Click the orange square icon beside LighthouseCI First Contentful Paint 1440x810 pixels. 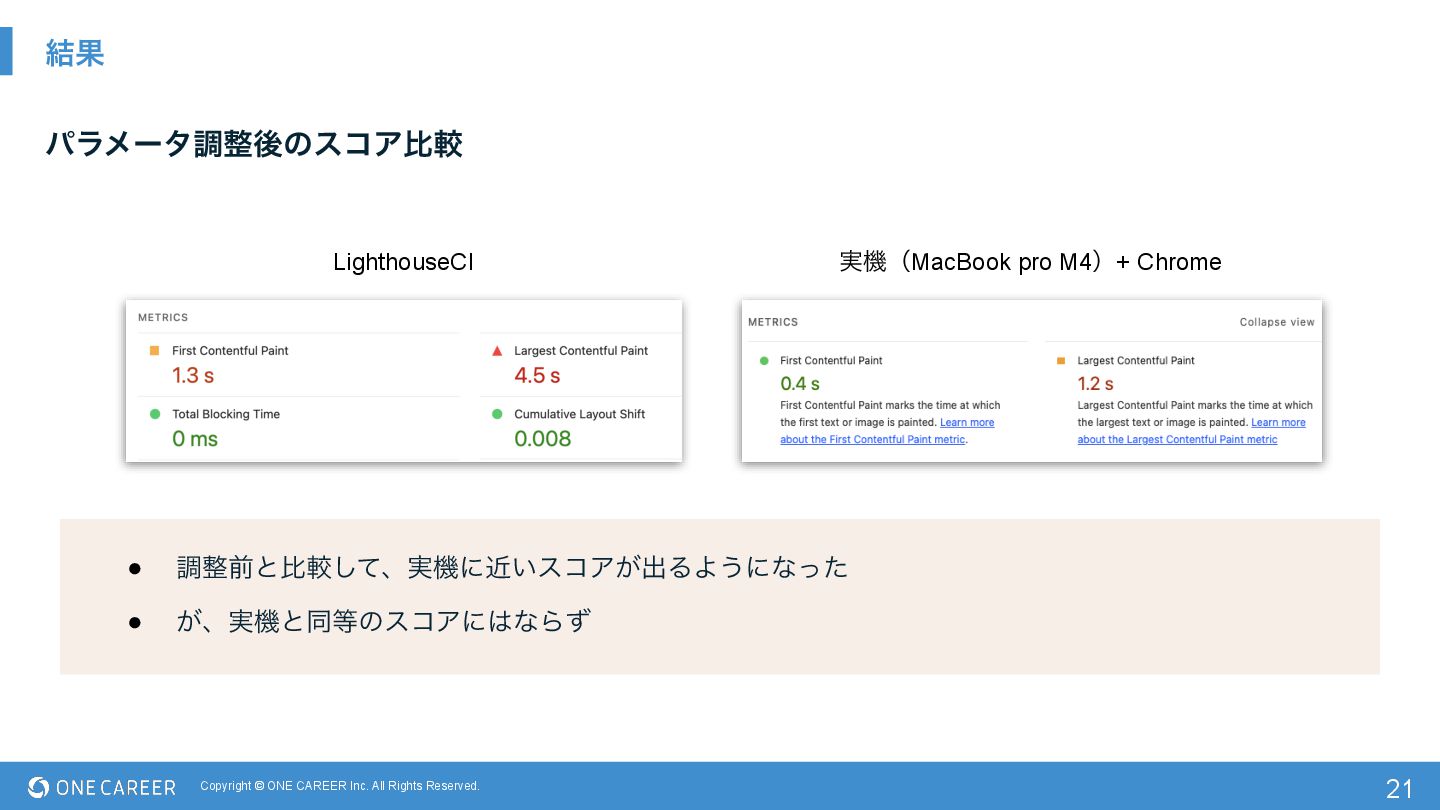(x=154, y=351)
